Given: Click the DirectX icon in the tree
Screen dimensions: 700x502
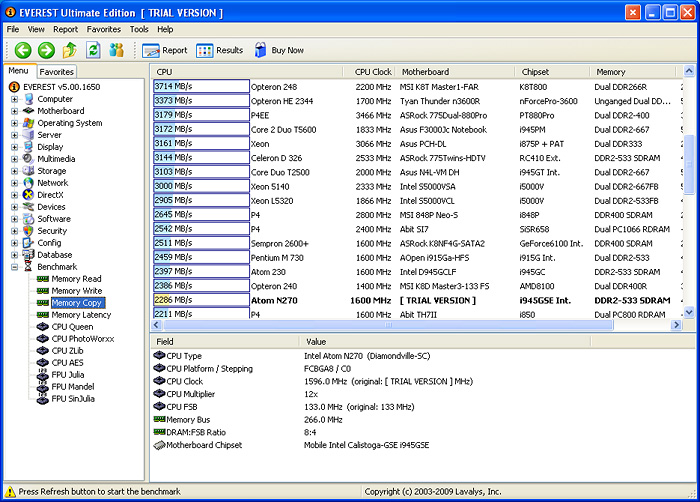Looking at the screenshot, I should 29,195.
